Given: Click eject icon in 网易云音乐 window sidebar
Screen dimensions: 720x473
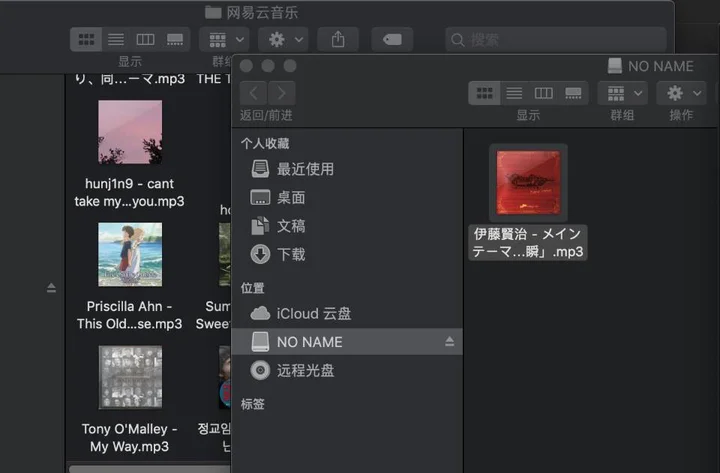Looking at the screenshot, I should tap(51, 288).
